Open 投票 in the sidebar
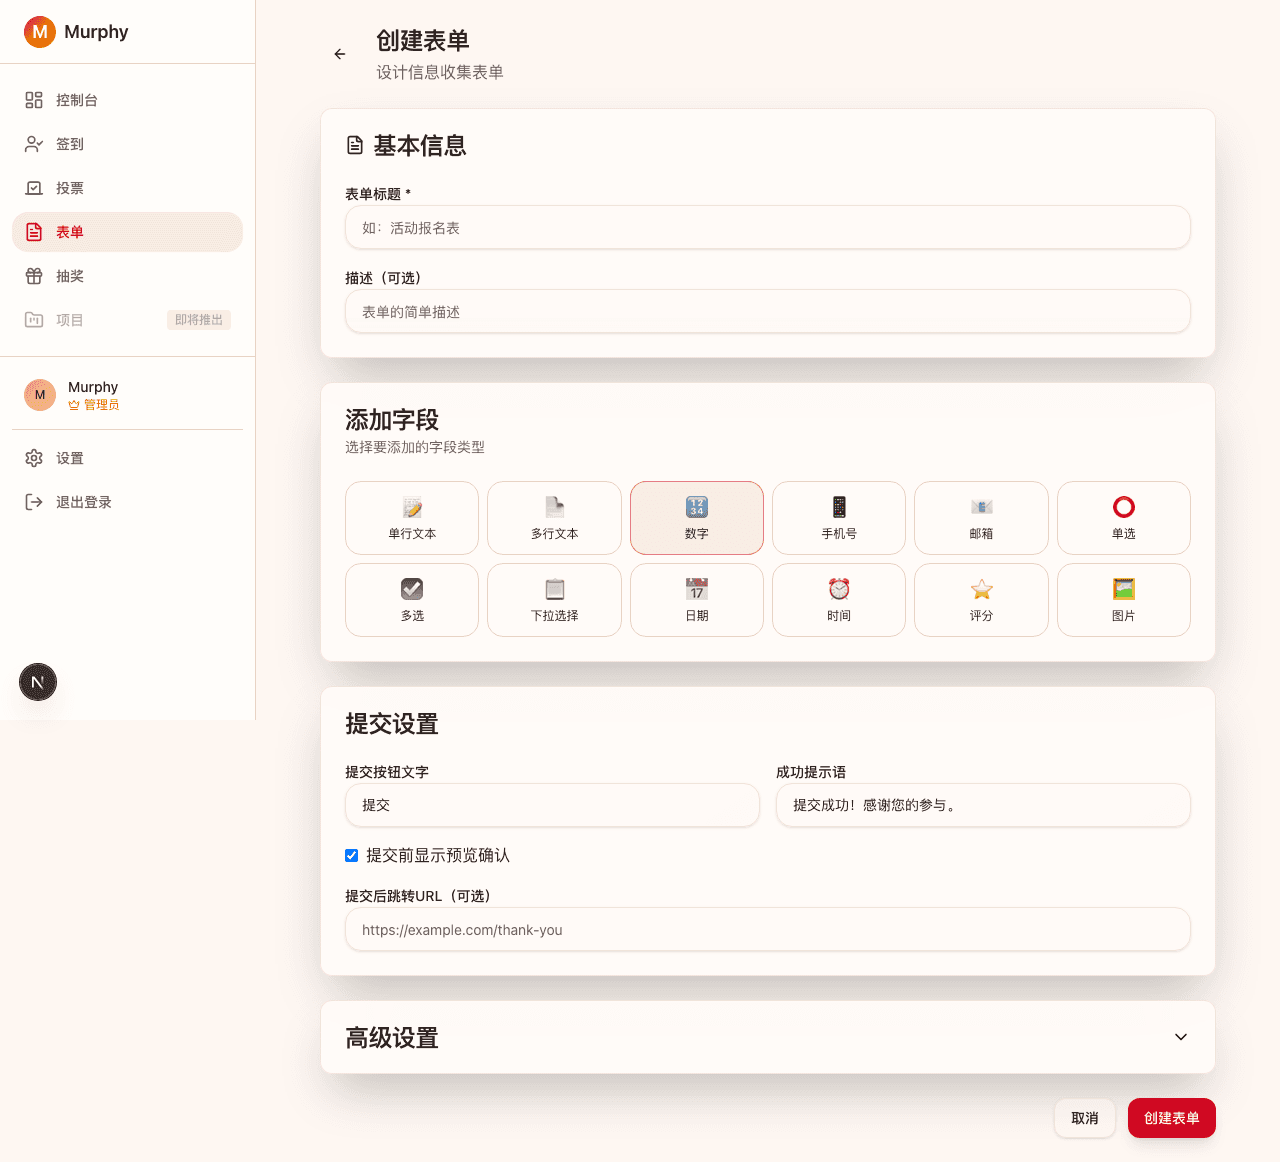The width and height of the screenshot is (1280, 1162). click(70, 188)
